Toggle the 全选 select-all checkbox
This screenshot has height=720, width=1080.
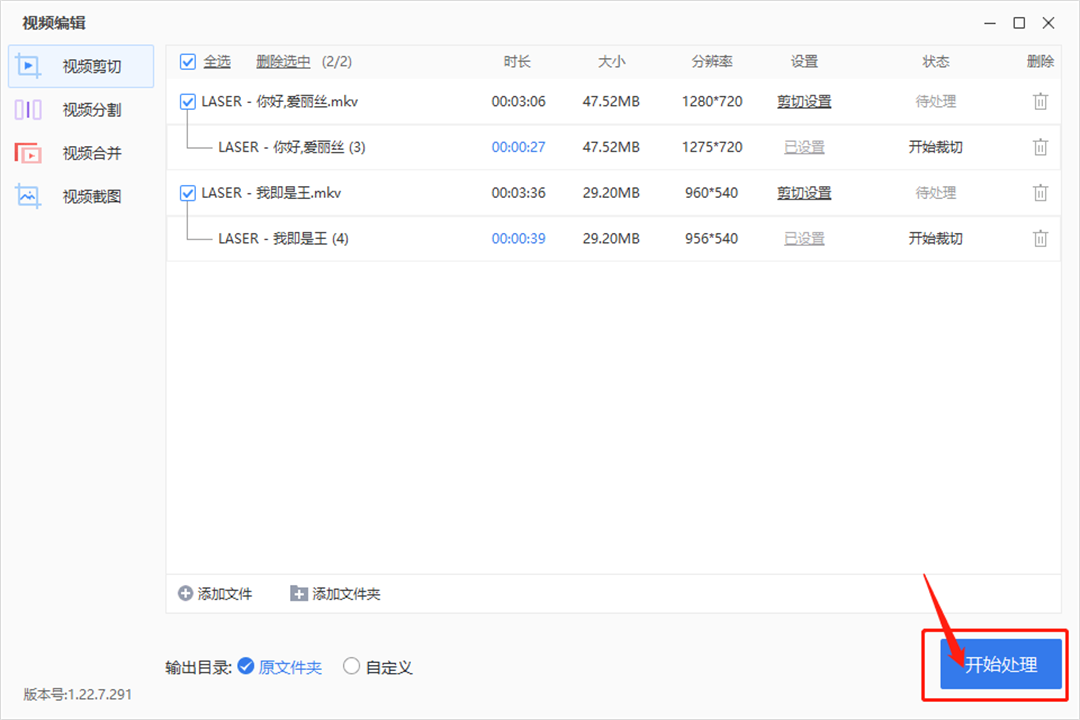(187, 62)
